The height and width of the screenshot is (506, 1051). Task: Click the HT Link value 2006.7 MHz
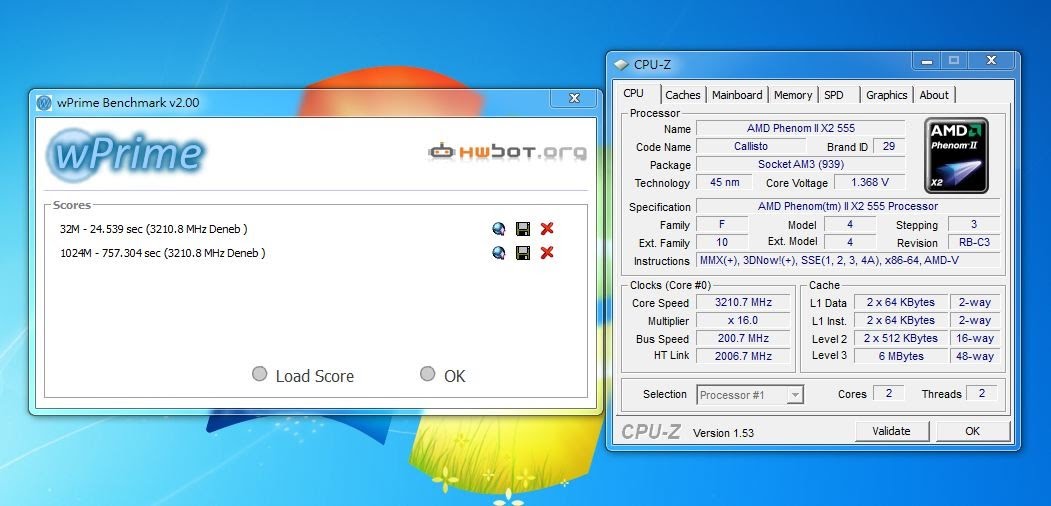point(743,356)
